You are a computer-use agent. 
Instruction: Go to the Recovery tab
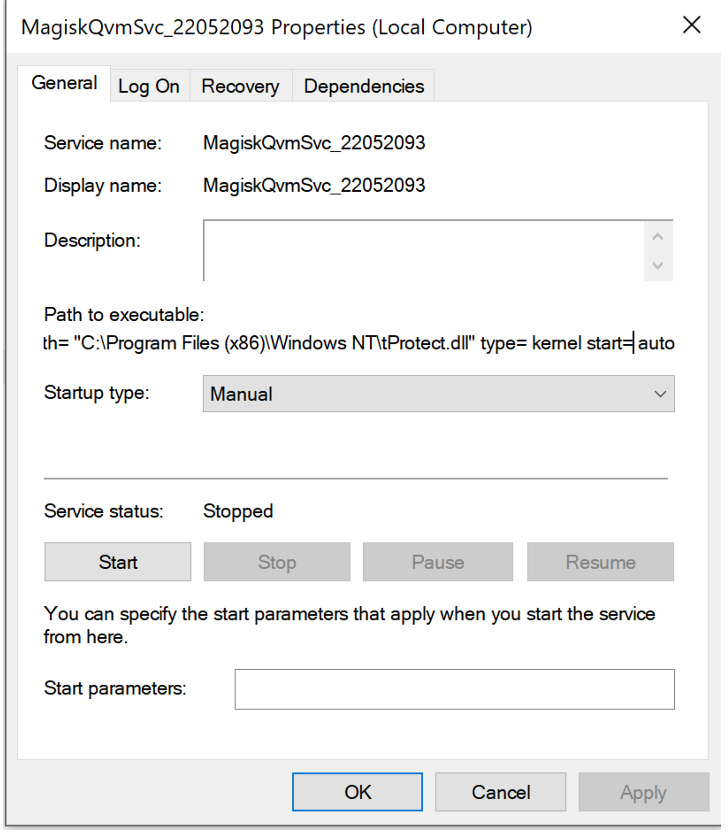point(241,87)
